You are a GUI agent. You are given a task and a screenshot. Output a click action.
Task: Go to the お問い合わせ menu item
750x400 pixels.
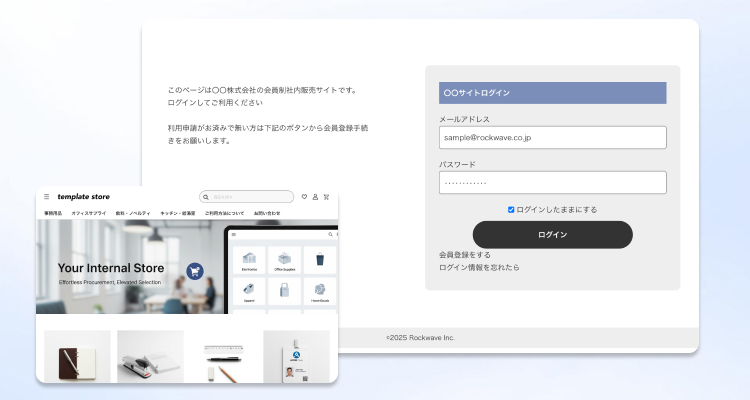tap(267, 213)
